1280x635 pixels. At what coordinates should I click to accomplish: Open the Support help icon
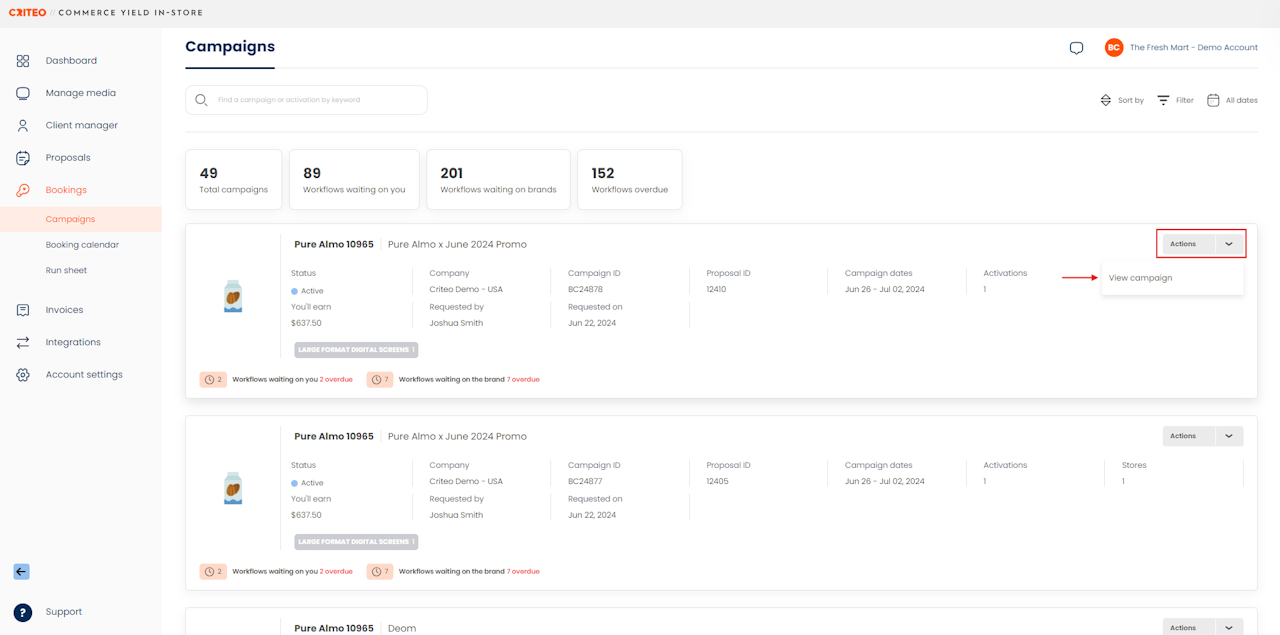22,612
